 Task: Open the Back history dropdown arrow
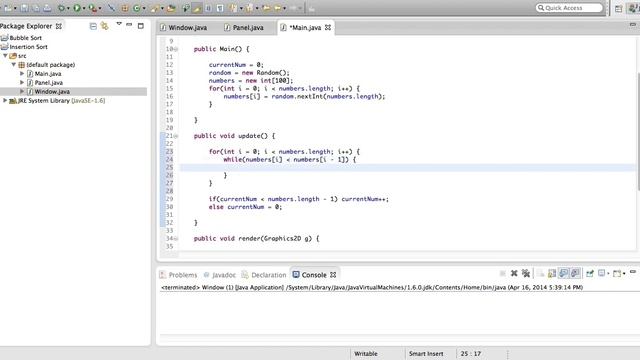[284, 8]
